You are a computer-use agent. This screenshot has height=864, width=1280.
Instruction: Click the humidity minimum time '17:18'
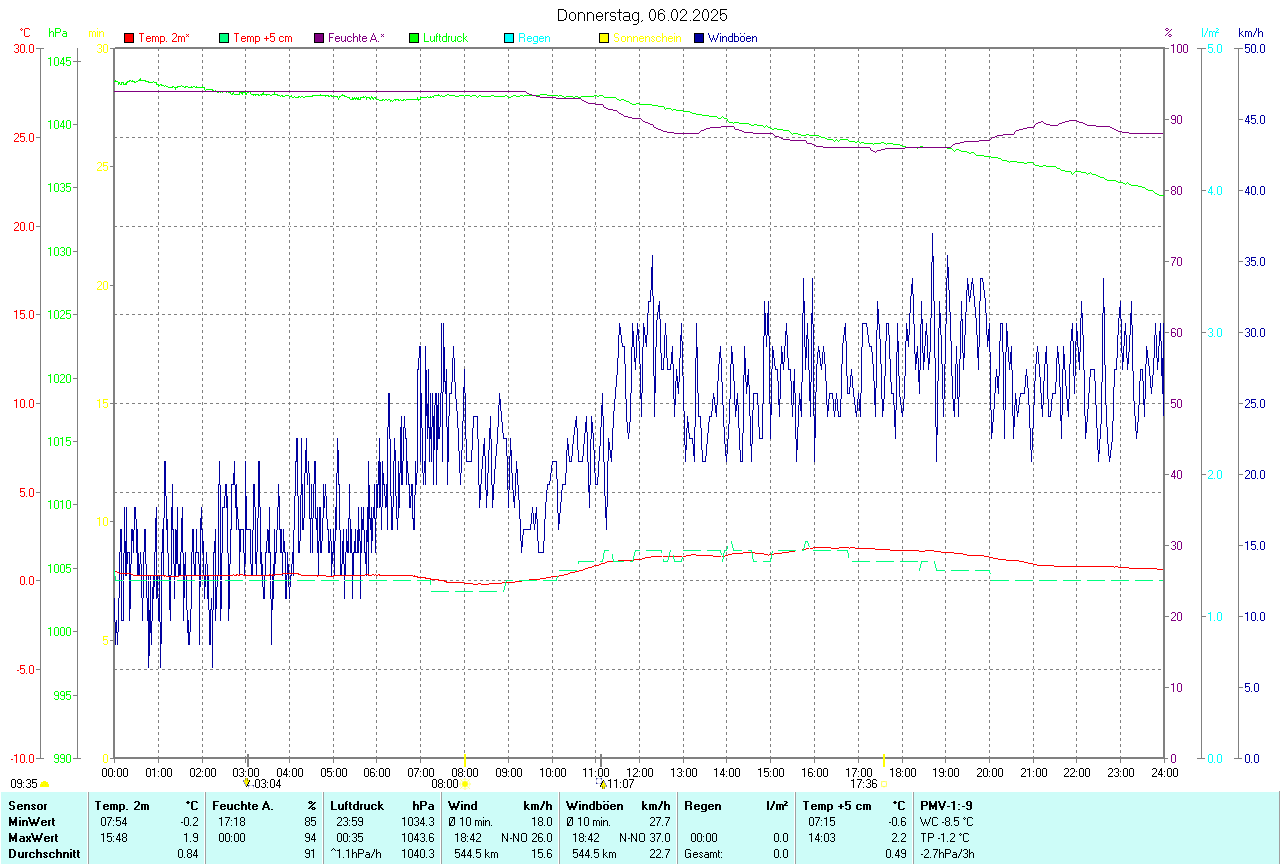click(x=231, y=822)
